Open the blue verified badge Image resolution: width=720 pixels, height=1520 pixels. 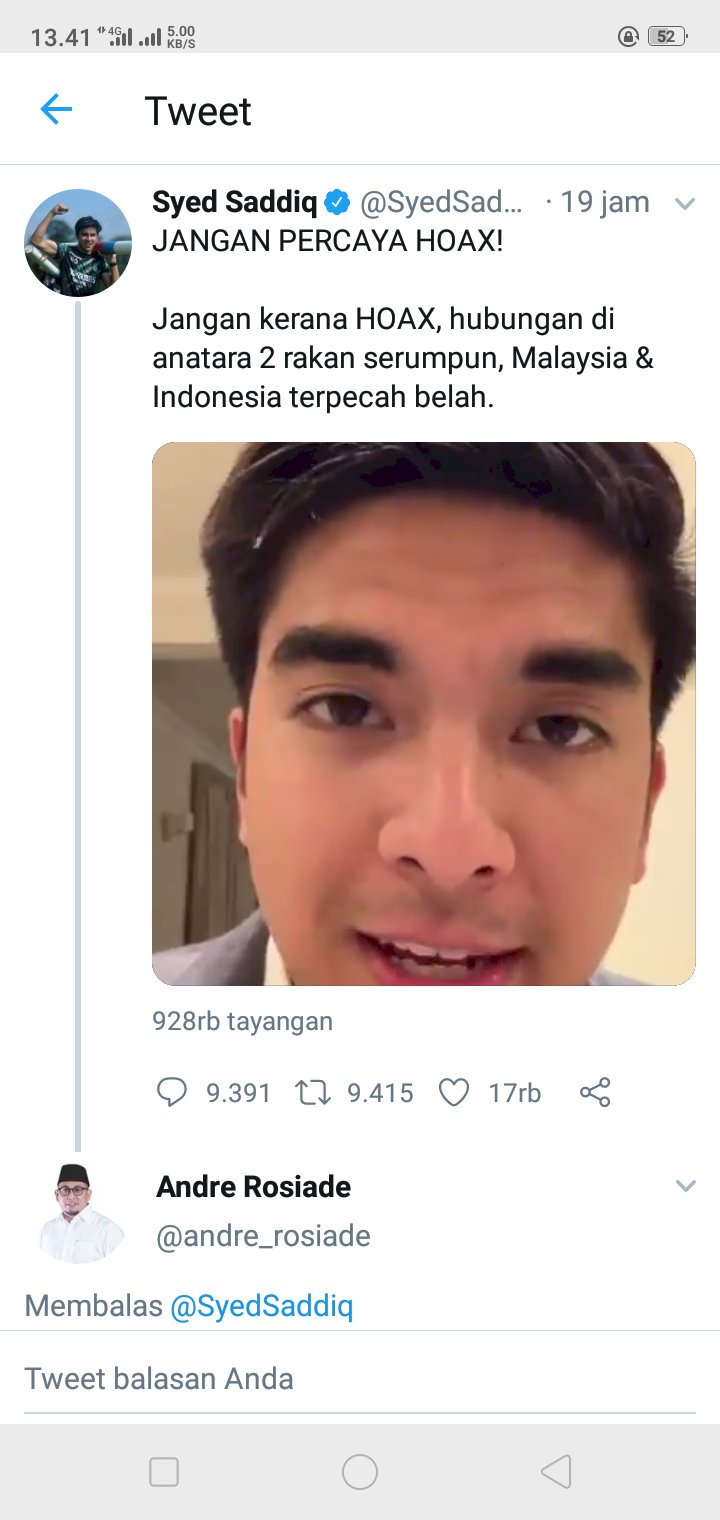pyautogui.click(x=338, y=203)
